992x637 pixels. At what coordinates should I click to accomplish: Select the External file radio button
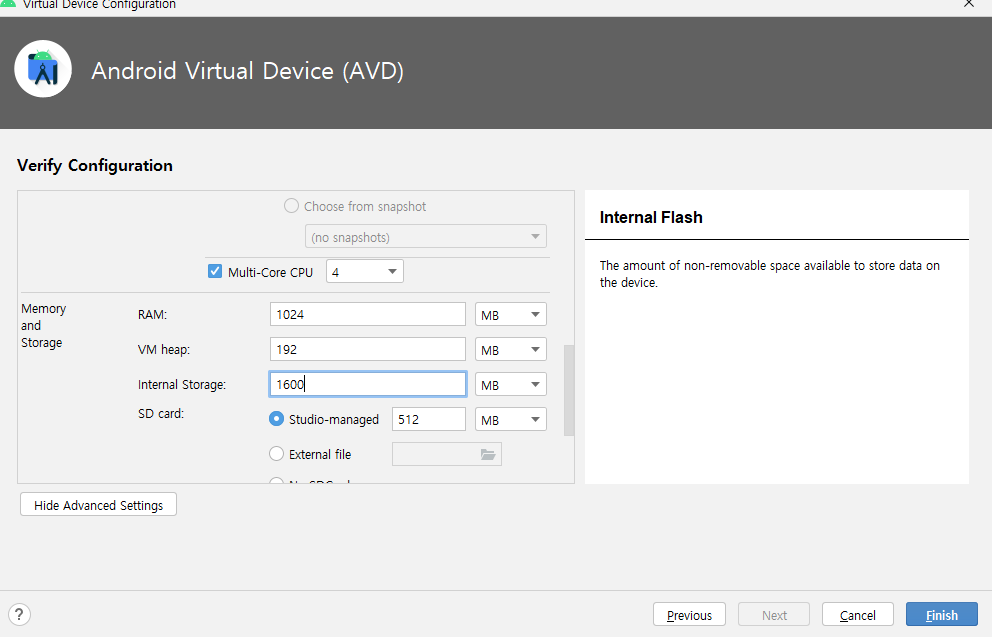[x=276, y=454]
